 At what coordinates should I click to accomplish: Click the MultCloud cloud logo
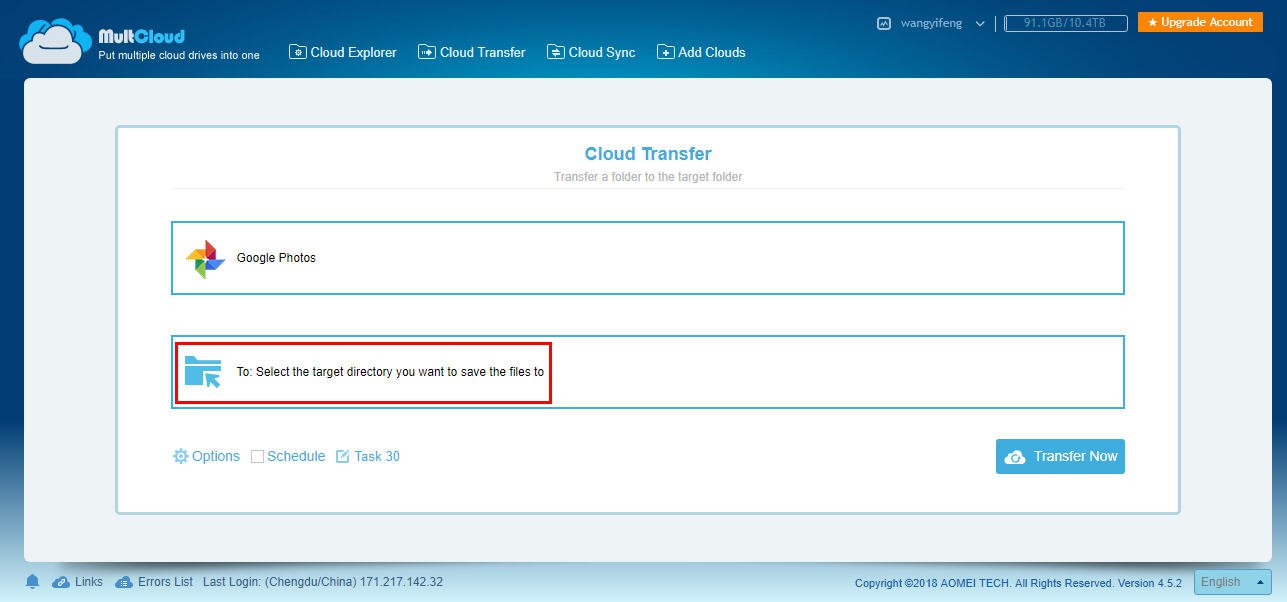[x=56, y=41]
